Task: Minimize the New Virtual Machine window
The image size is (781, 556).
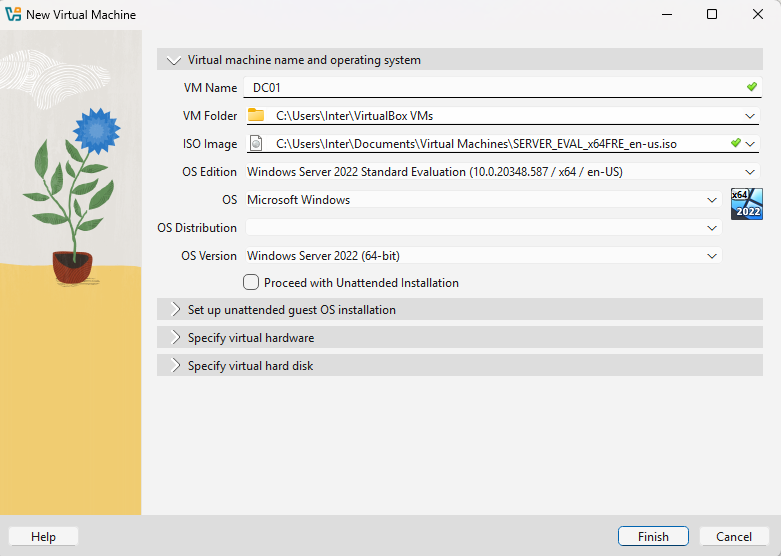Action: pos(666,14)
